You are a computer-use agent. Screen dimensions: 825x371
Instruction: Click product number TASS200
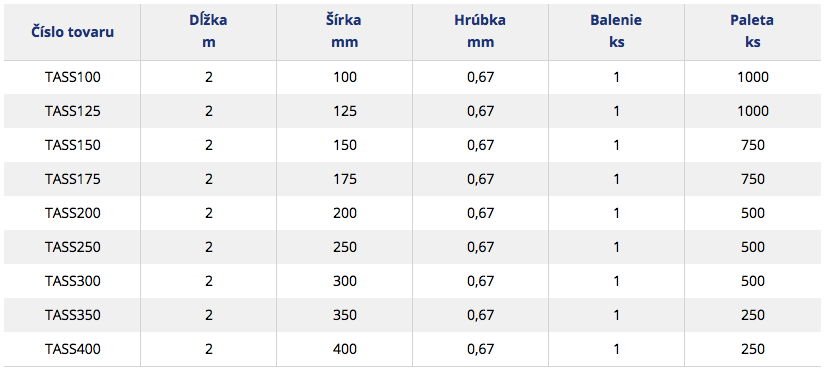(x=72, y=213)
